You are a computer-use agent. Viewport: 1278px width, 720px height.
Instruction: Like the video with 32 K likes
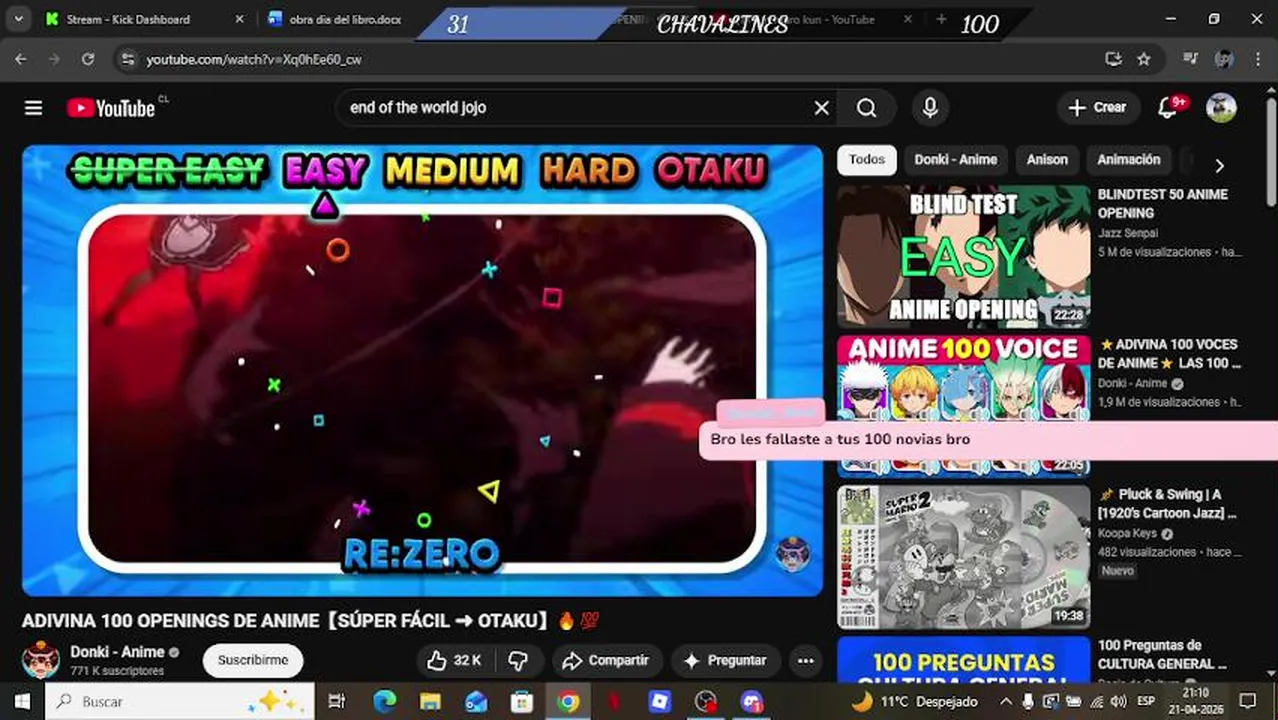pos(454,660)
